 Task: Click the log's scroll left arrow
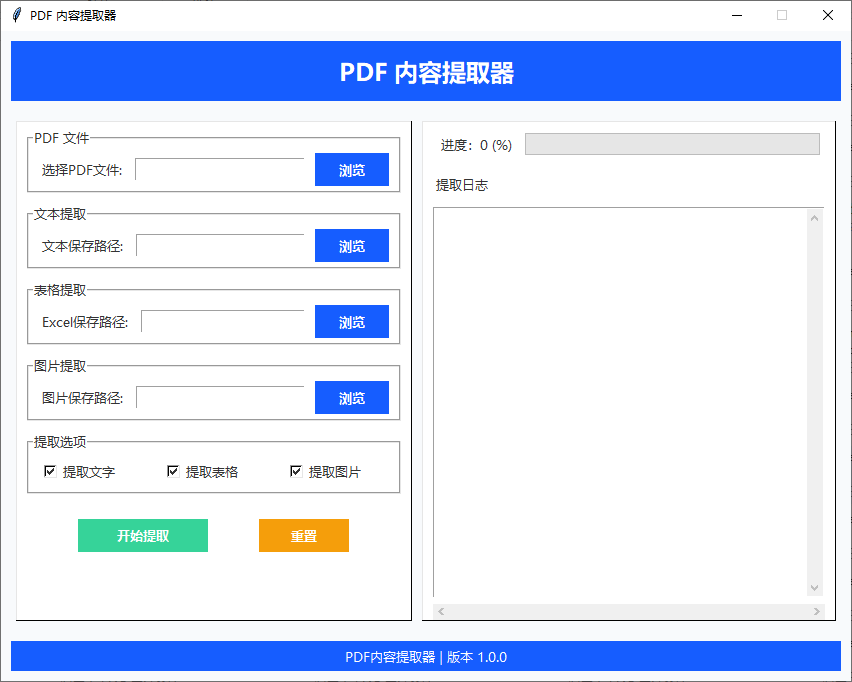click(x=442, y=611)
